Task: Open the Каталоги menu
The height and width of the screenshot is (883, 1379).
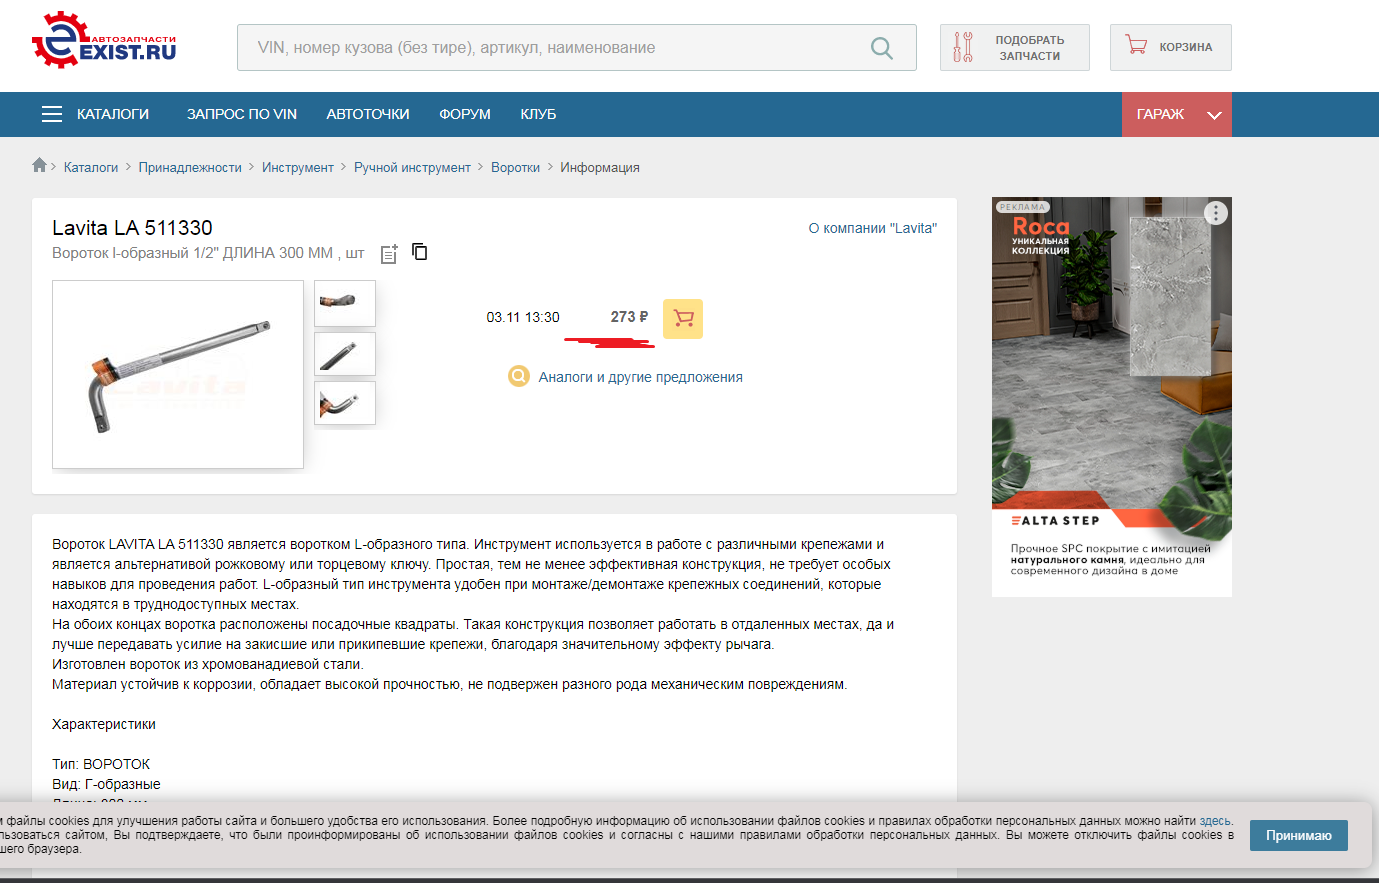Action: pos(113,114)
